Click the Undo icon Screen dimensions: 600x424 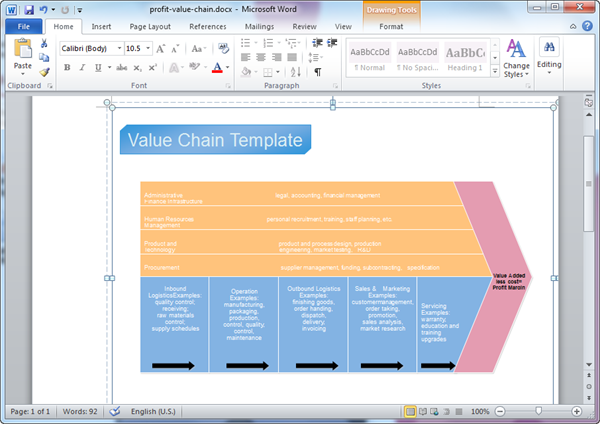pos(44,10)
